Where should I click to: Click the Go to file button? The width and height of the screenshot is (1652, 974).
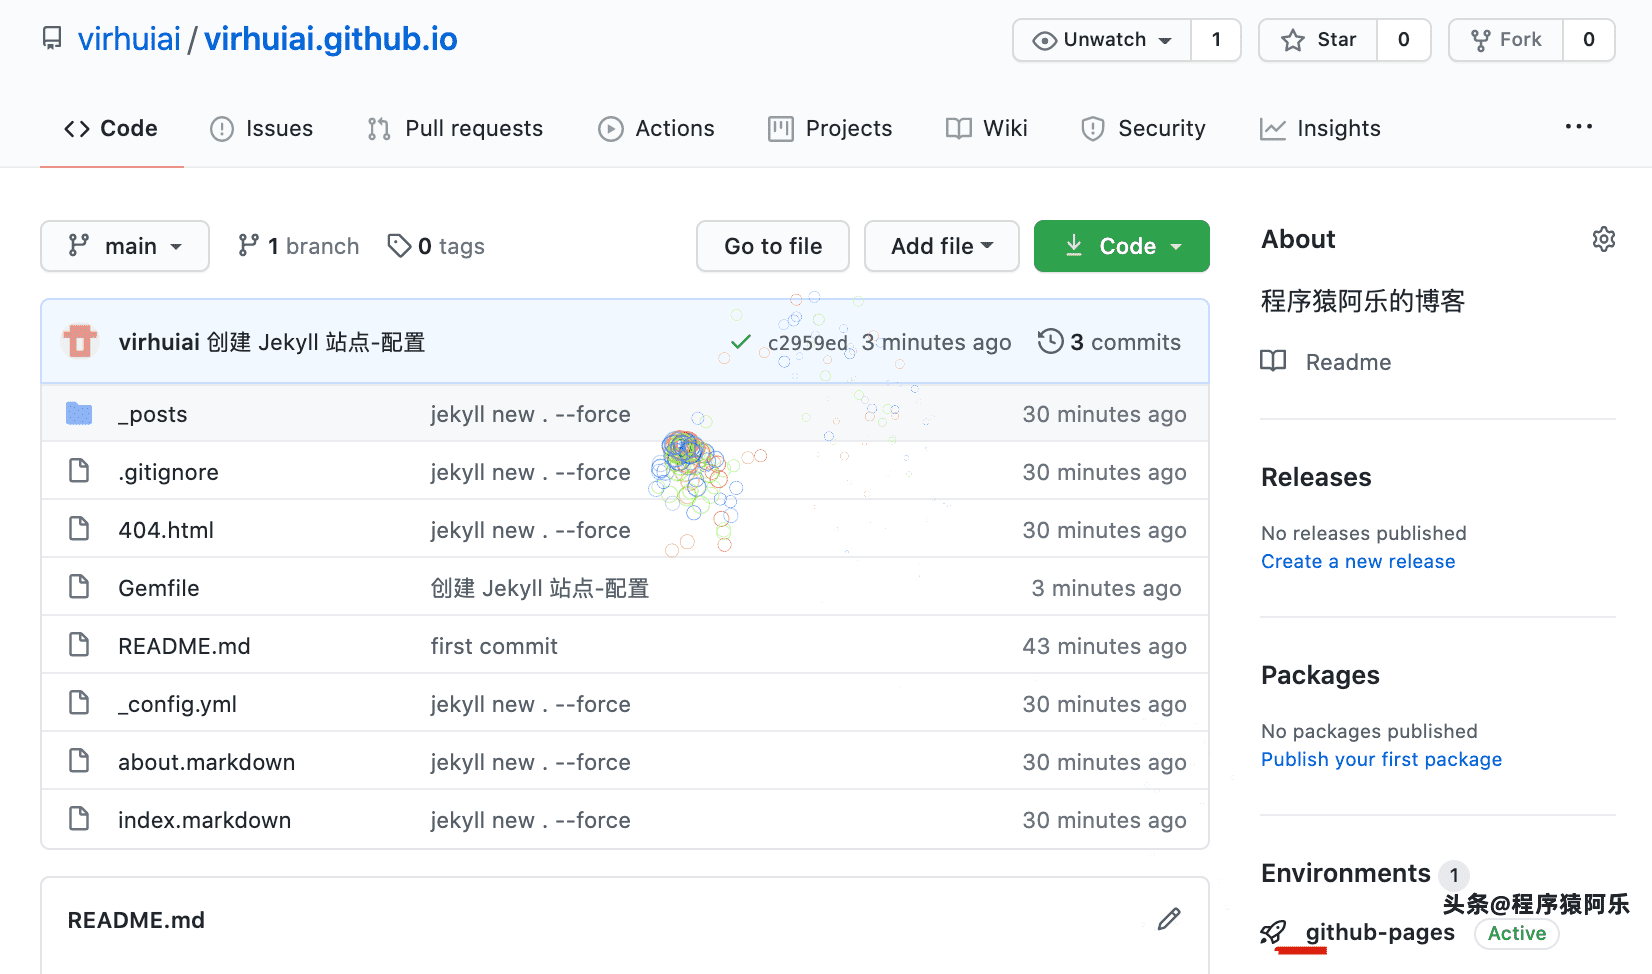coord(773,246)
